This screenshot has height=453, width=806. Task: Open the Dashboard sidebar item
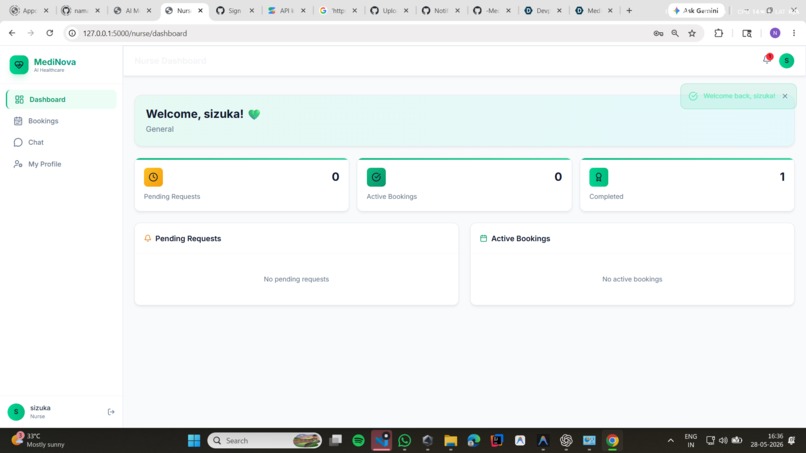[x=61, y=99]
